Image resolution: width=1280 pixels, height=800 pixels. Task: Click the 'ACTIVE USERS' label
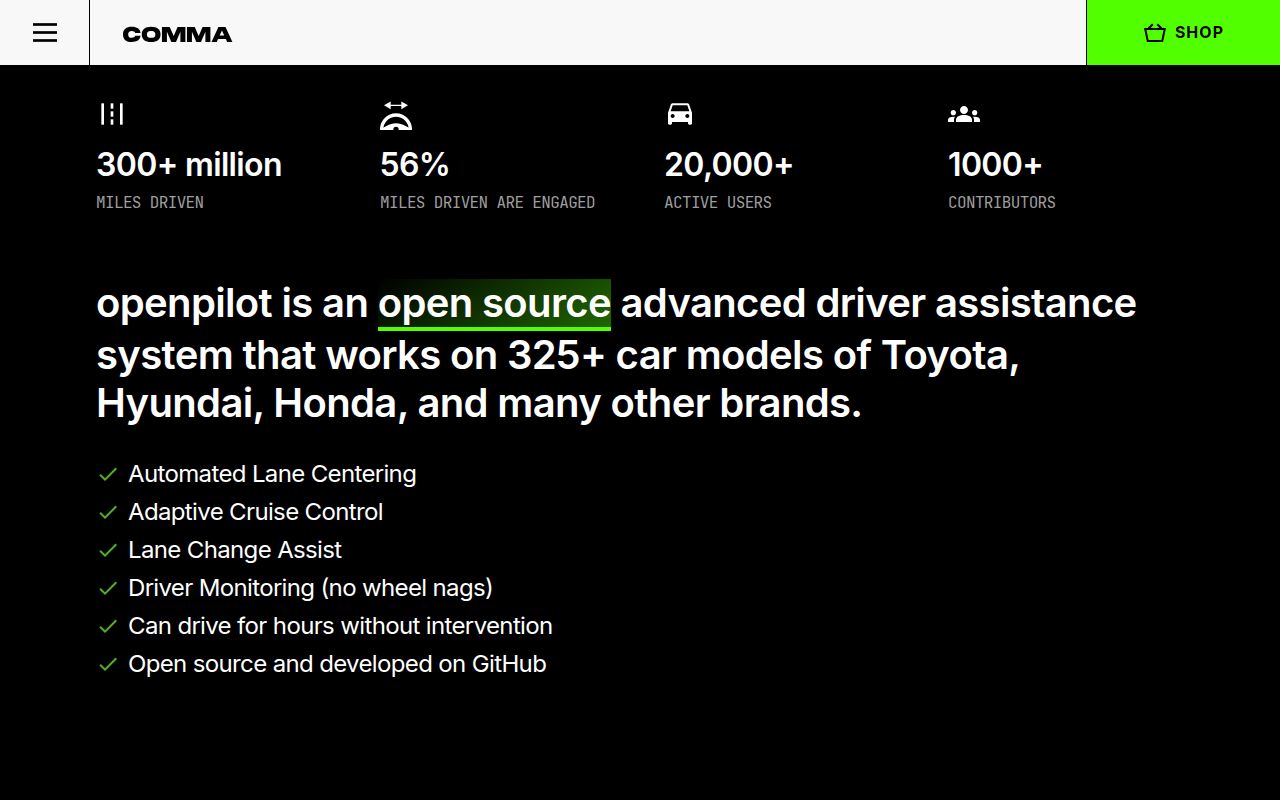pyautogui.click(x=718, y=202)
